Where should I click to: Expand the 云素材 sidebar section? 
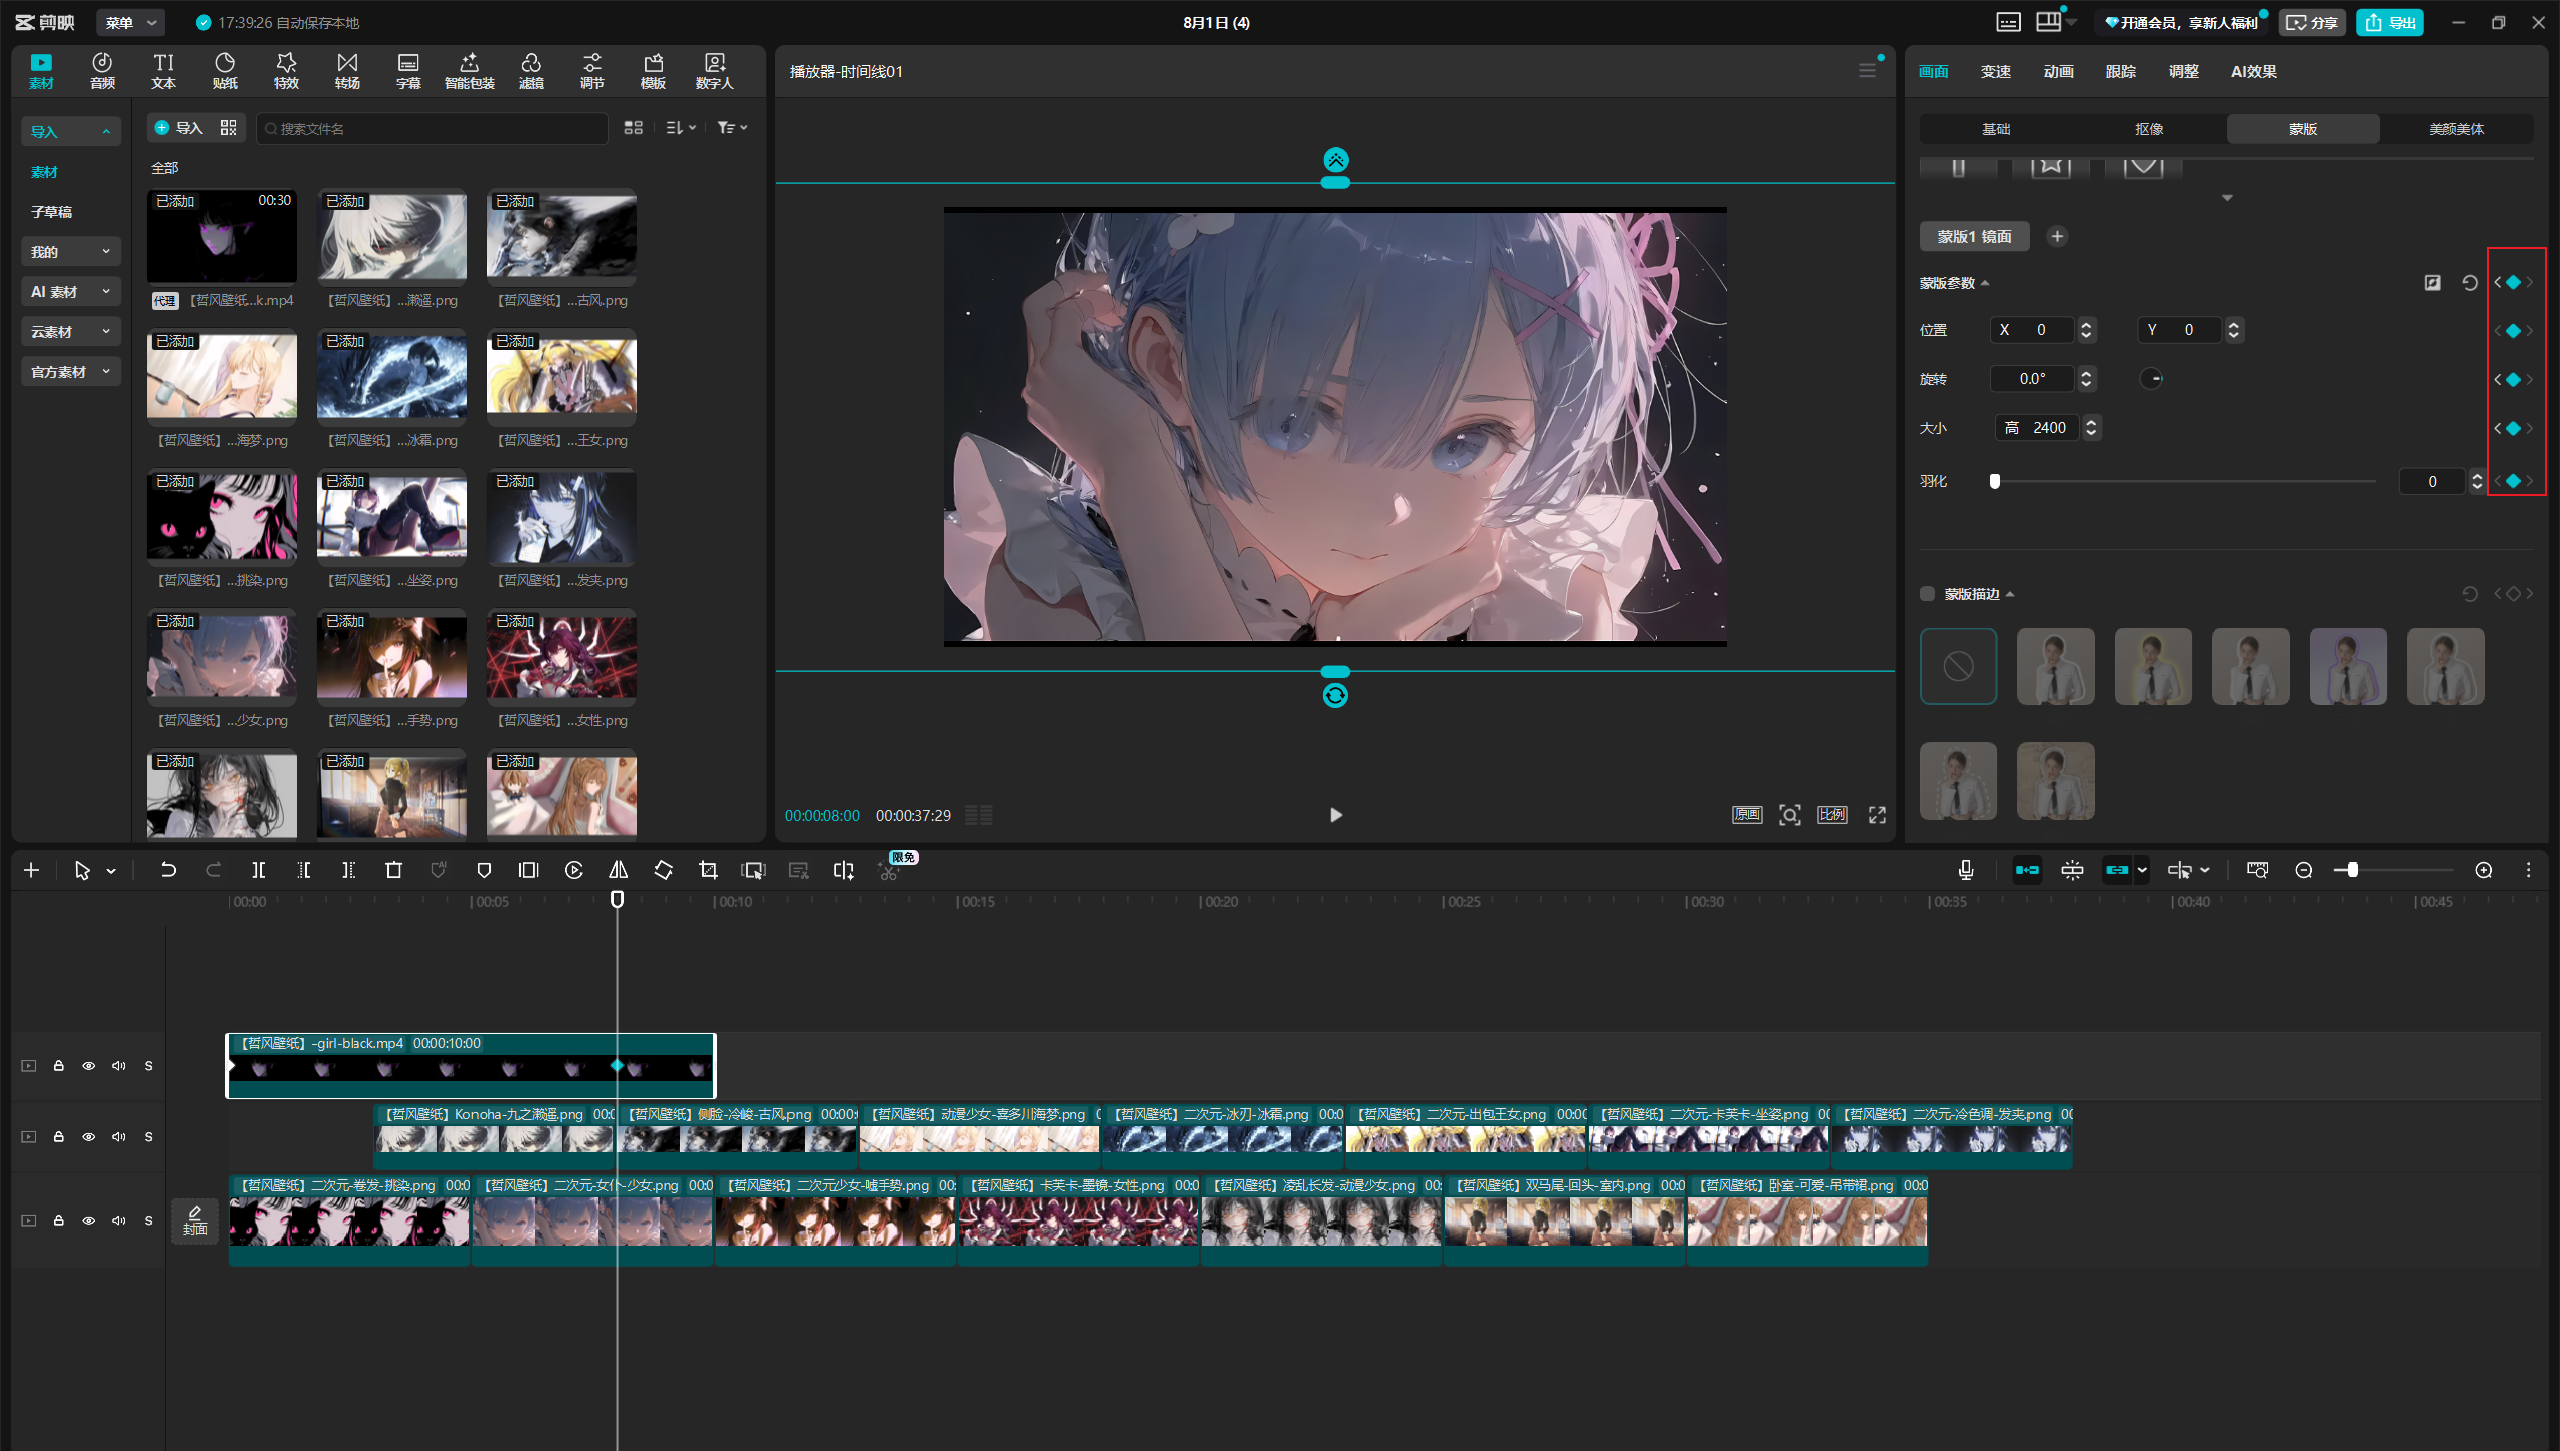(x=70, y=331)
